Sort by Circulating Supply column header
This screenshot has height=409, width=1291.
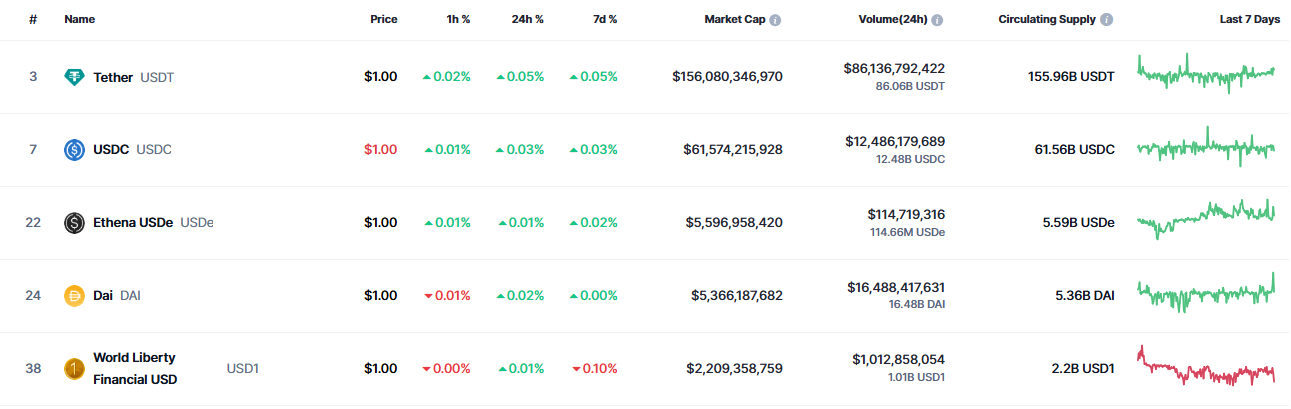1047,20
